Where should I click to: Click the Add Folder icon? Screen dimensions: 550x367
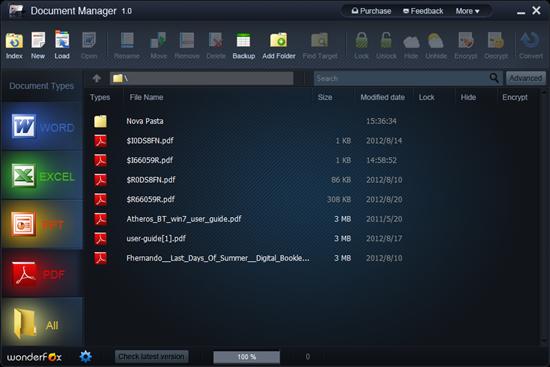279,46
